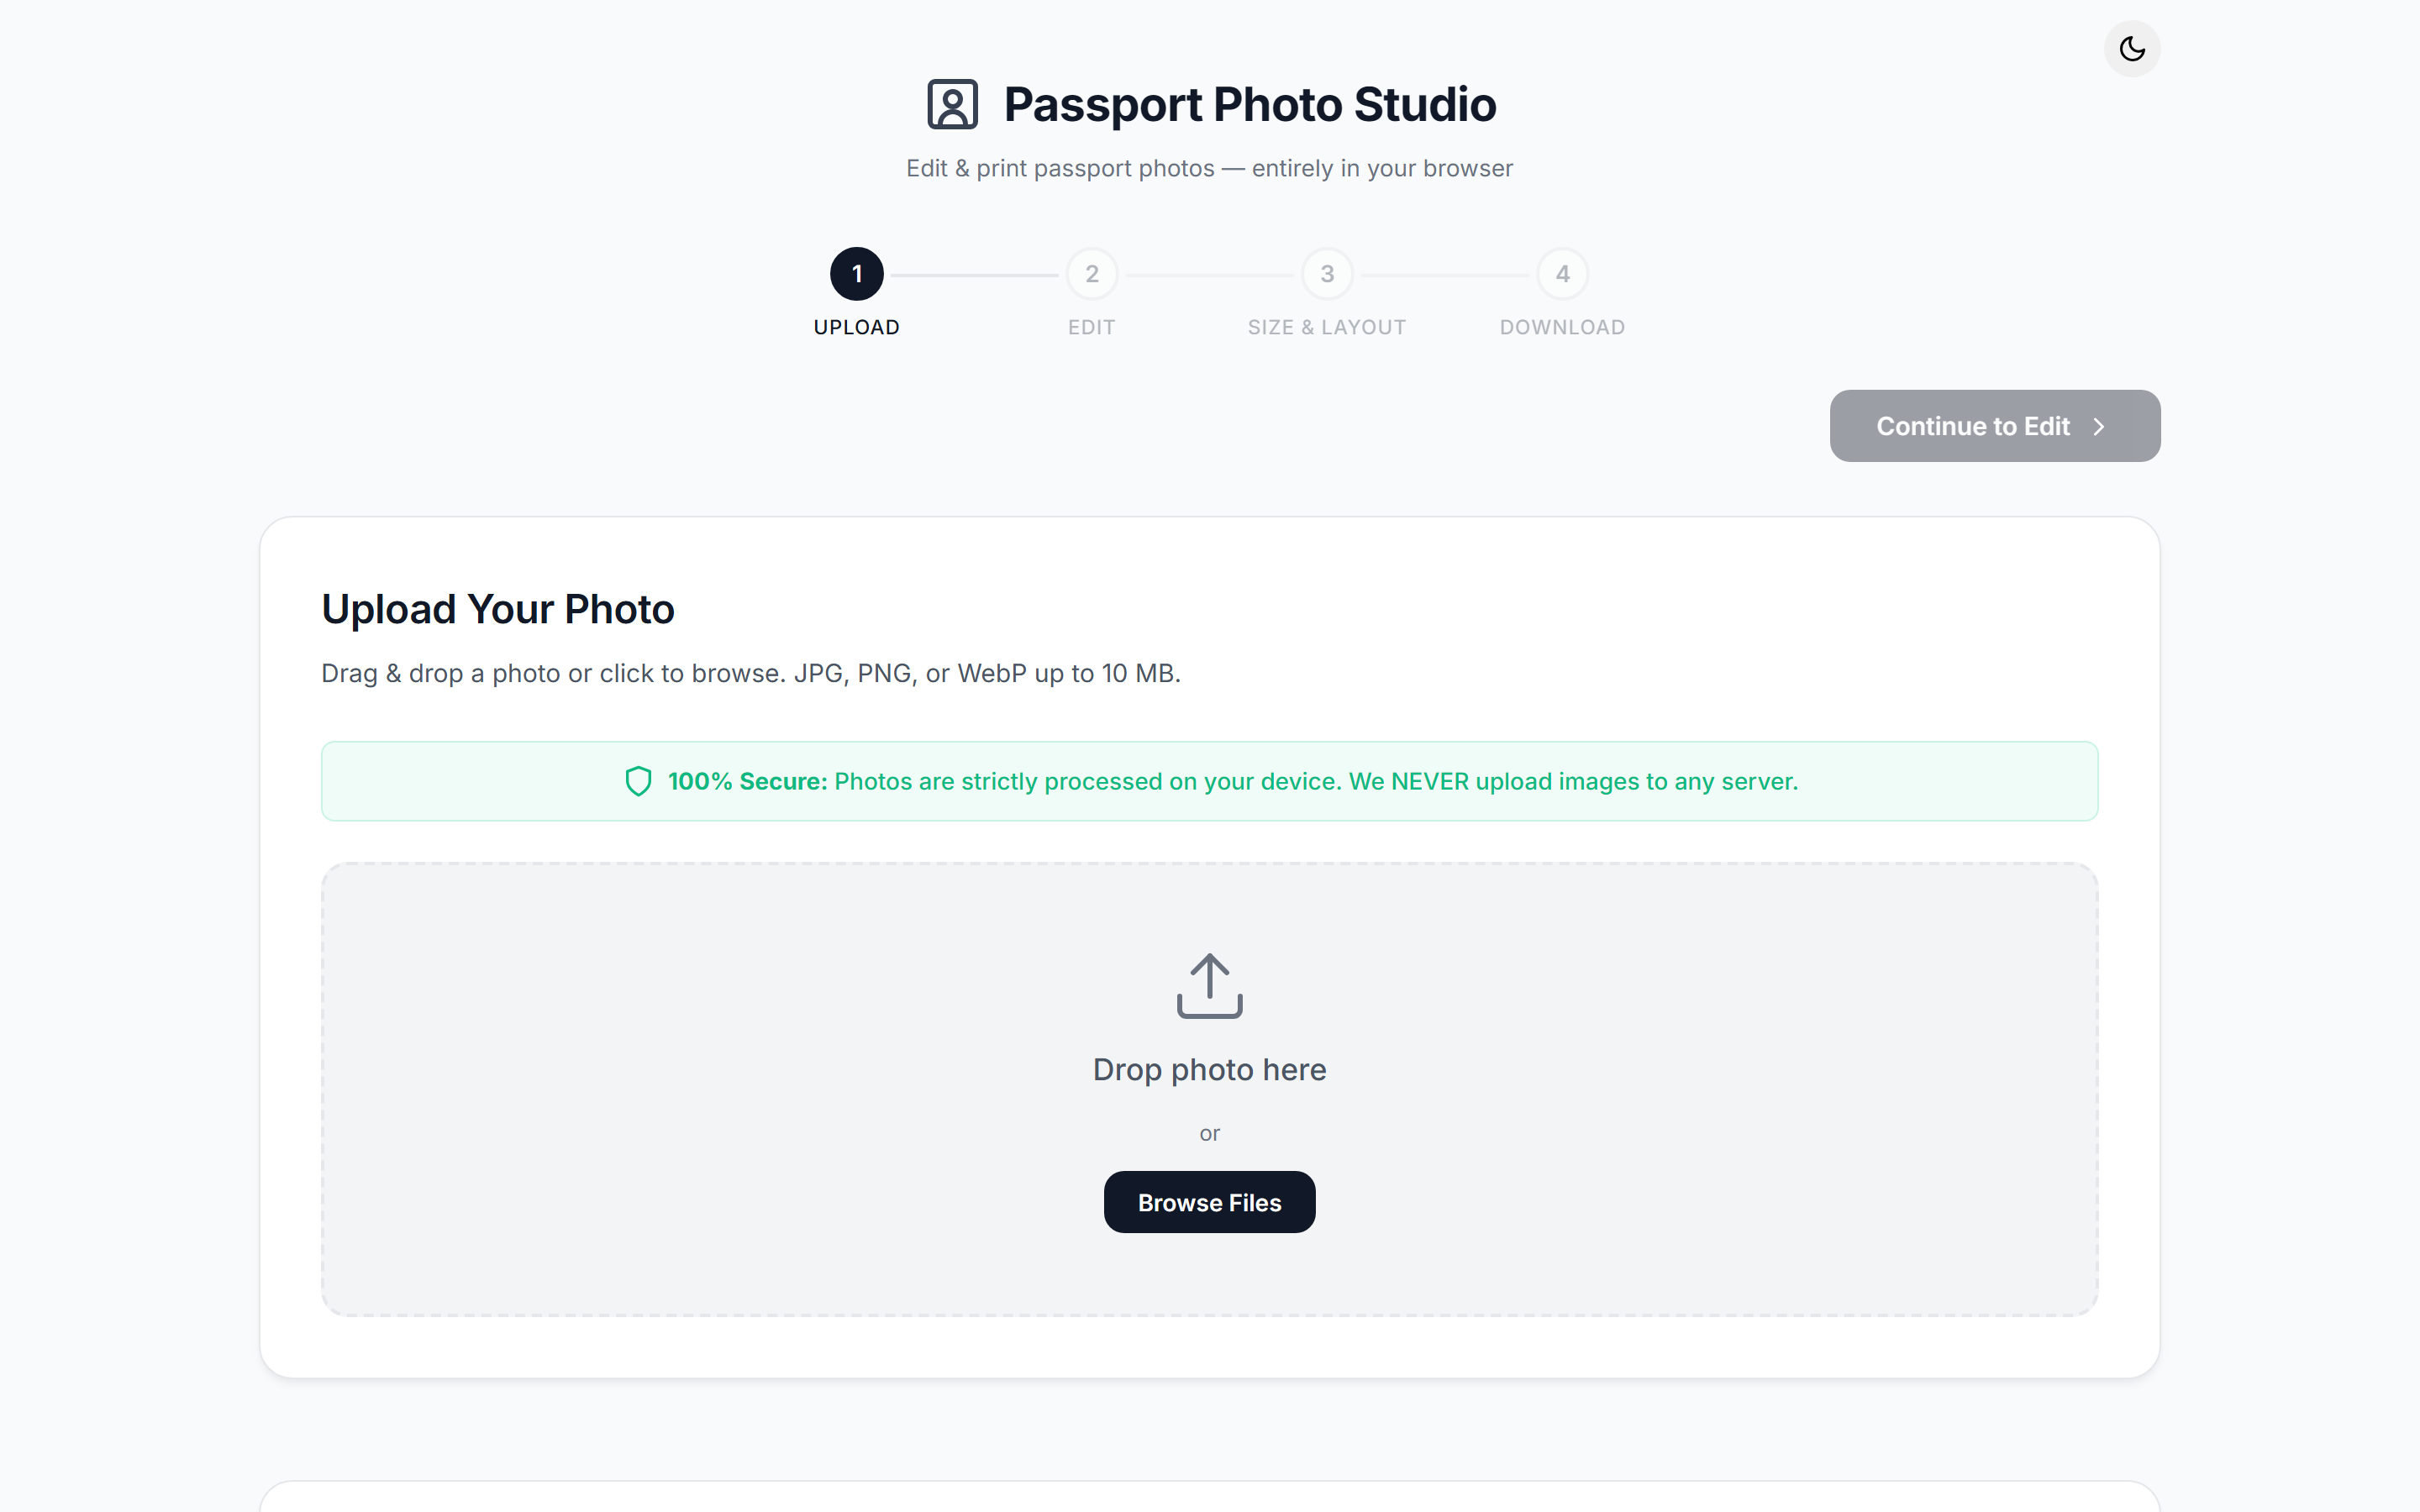The width and height of the screenshot is (2420, 1512).
Task: Open the UPLOAD step label
Action: [857, 328]
